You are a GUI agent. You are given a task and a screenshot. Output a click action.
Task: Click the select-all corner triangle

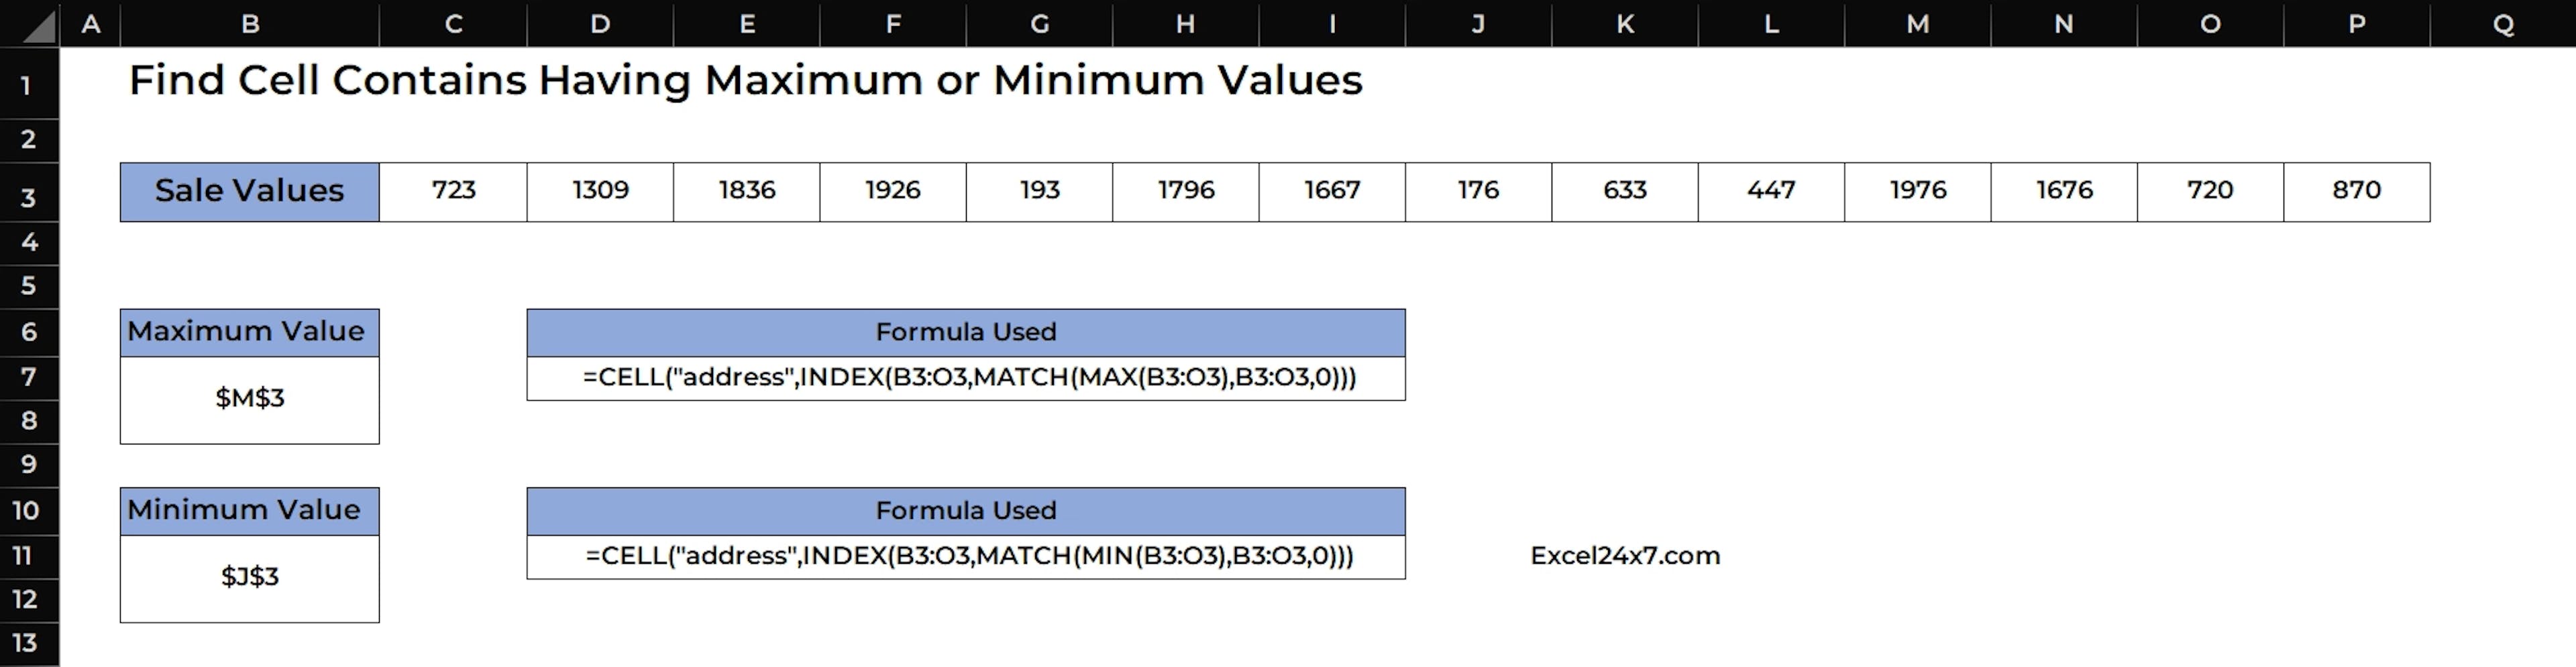pos(38,26)
